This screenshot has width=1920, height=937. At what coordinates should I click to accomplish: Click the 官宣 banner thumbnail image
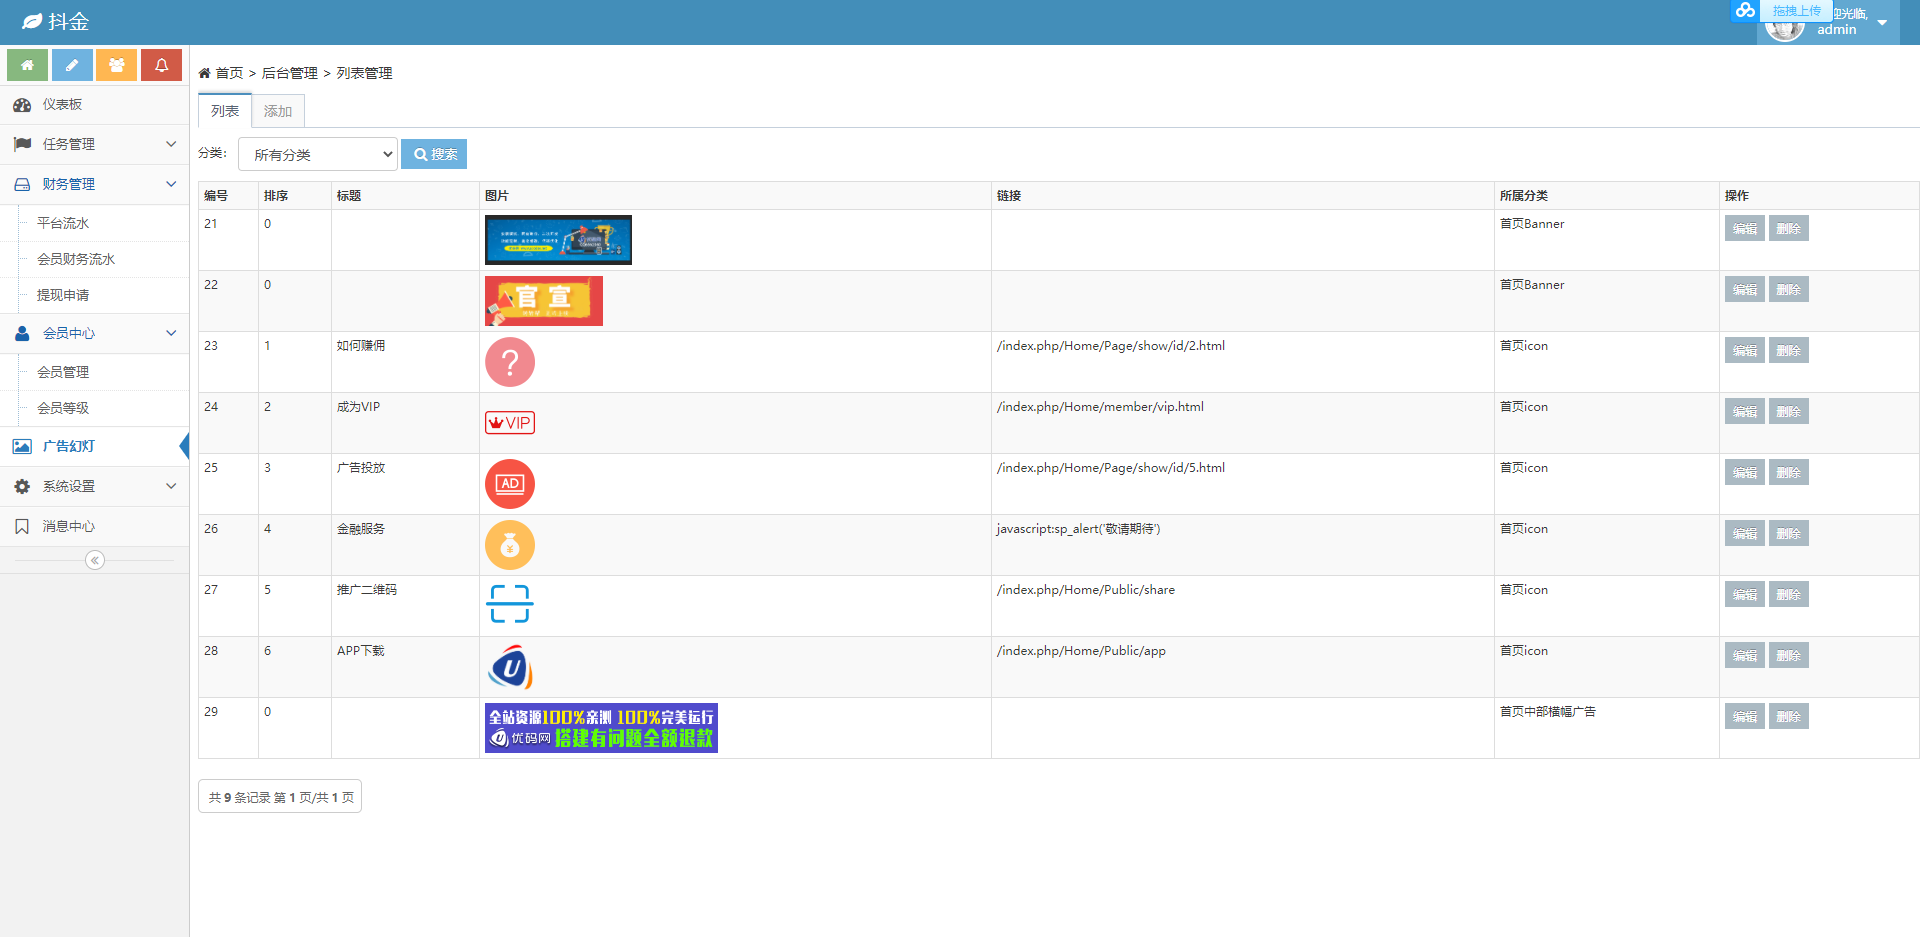[544, 301]
